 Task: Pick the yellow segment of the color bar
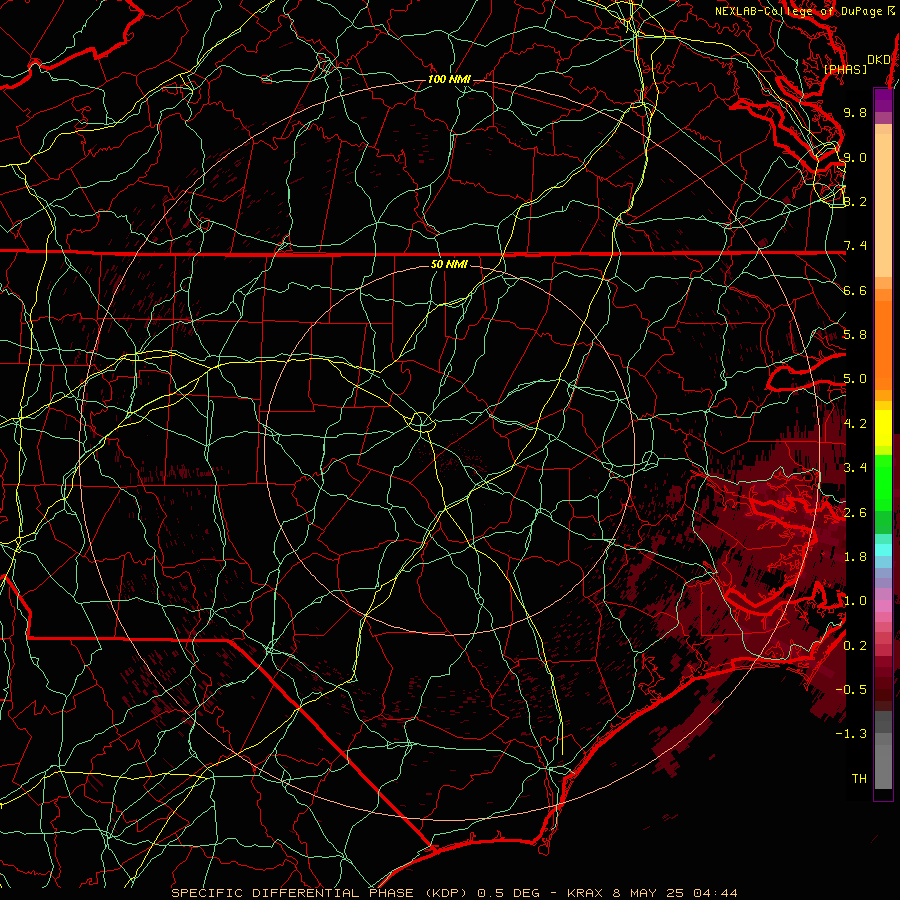(883, 428)
